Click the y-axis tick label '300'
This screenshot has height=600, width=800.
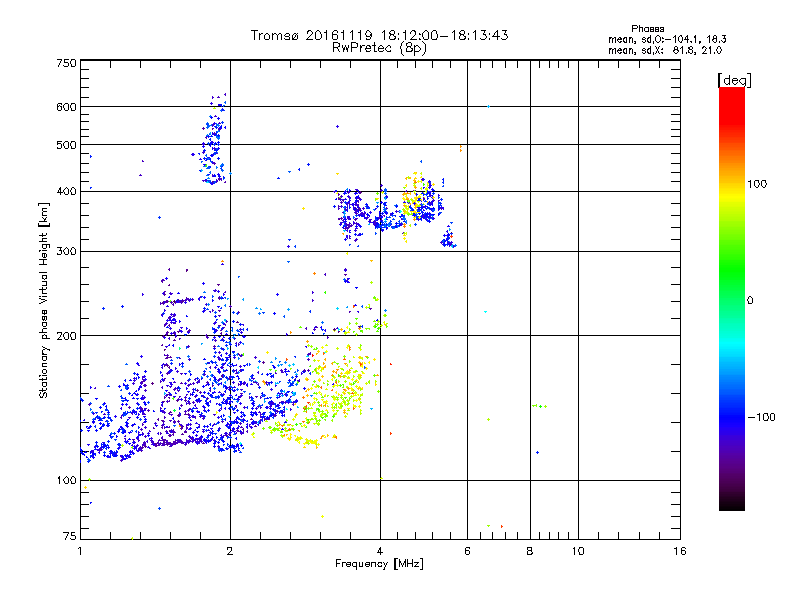click(x=66, y=252)
